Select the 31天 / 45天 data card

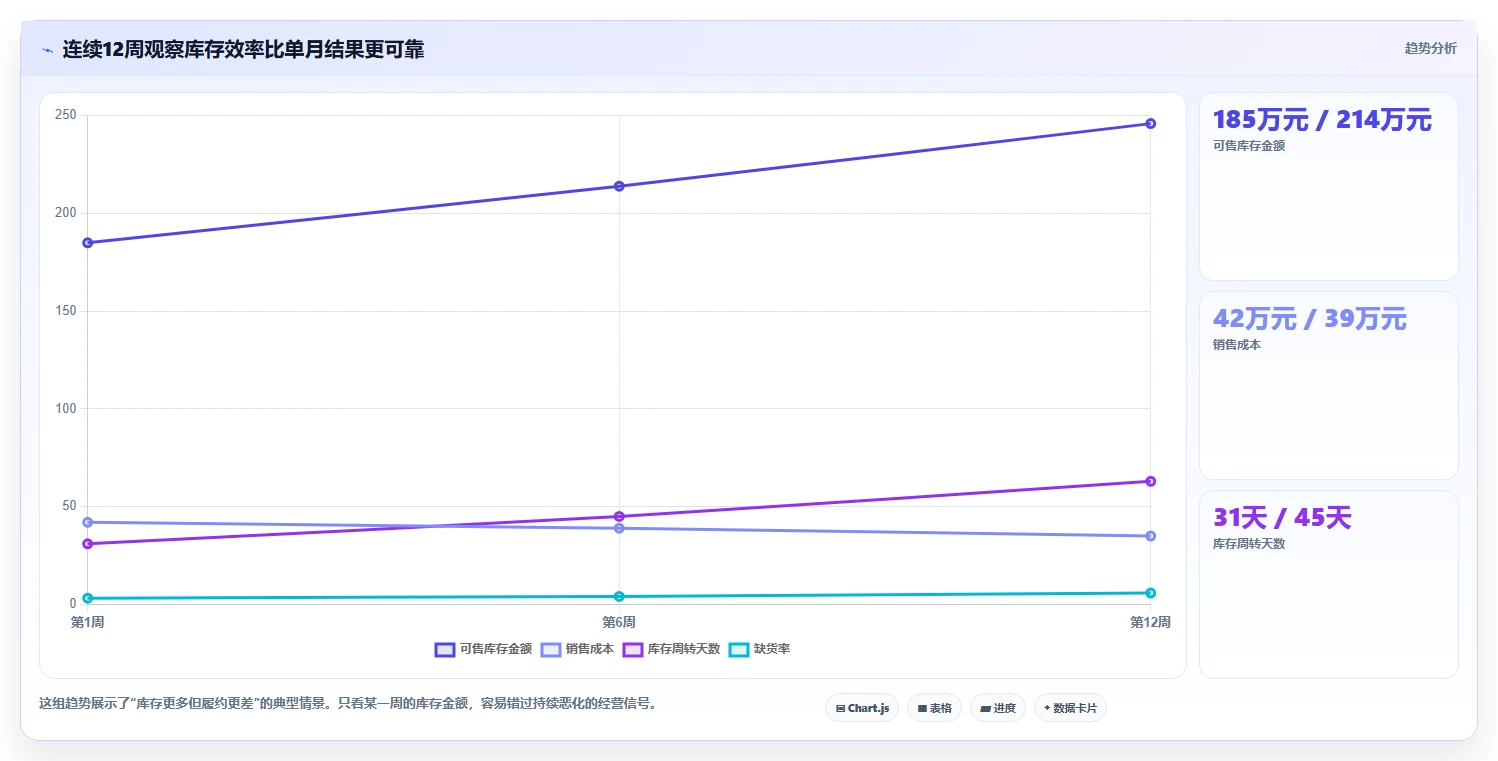click(x=1328, y=585)
